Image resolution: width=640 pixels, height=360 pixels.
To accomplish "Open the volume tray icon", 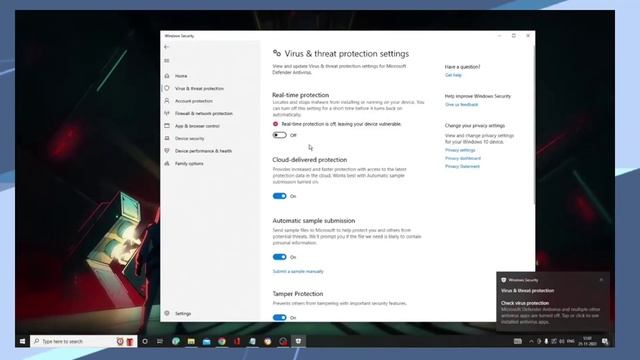I will tap(562, 341).
